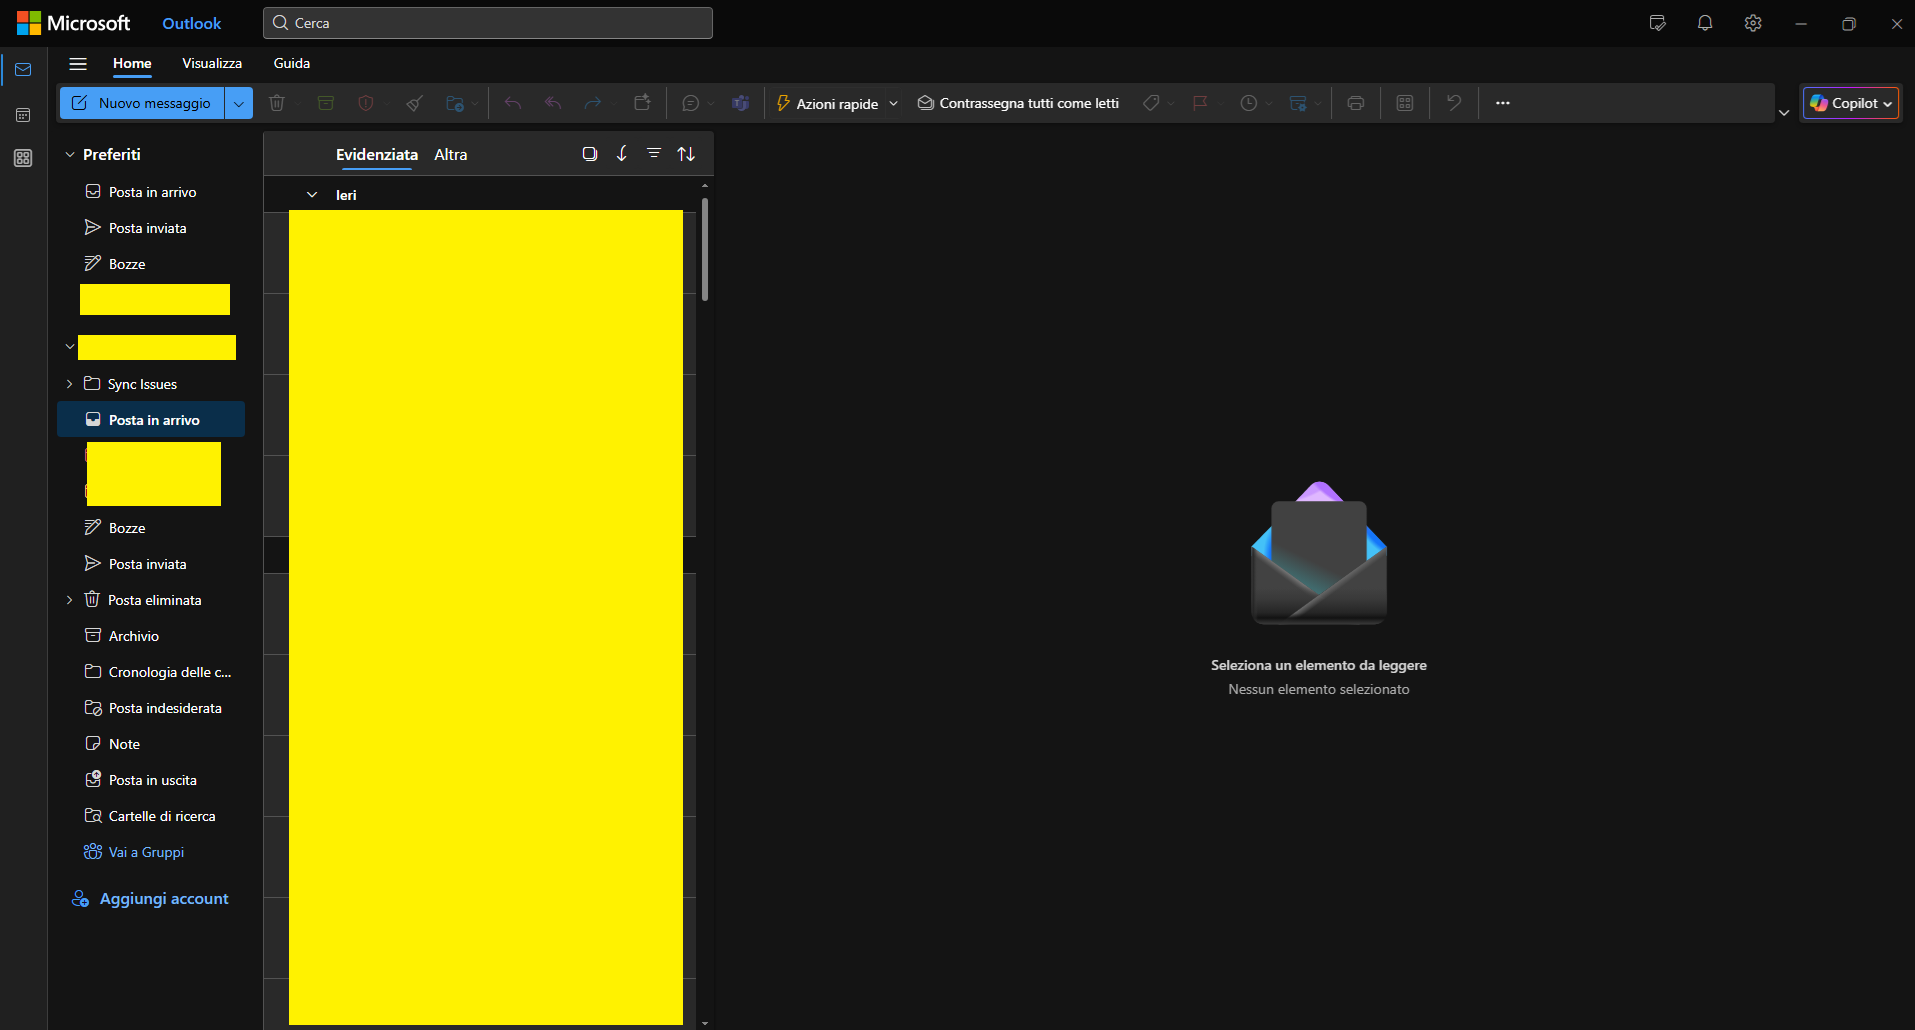Toggle sort order arrows in message list
This screenshot has width=1915, height=1030.
tap(686, 154)
